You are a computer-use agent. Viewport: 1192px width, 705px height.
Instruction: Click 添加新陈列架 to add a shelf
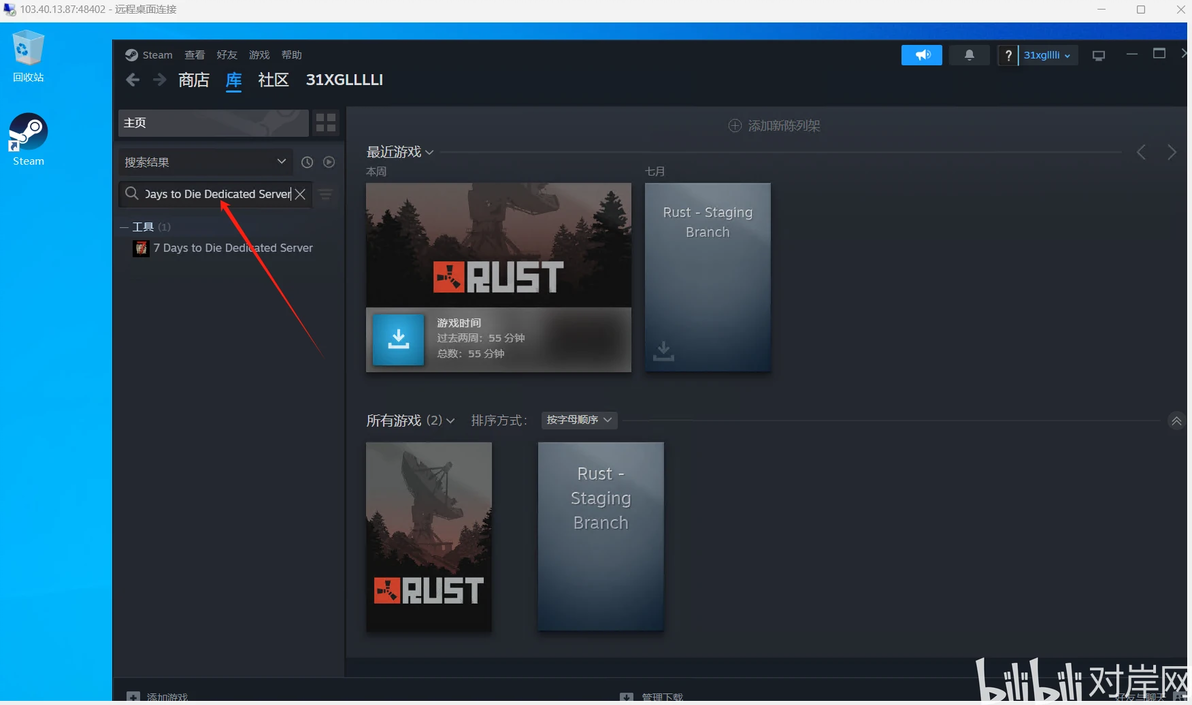(774, 125)
